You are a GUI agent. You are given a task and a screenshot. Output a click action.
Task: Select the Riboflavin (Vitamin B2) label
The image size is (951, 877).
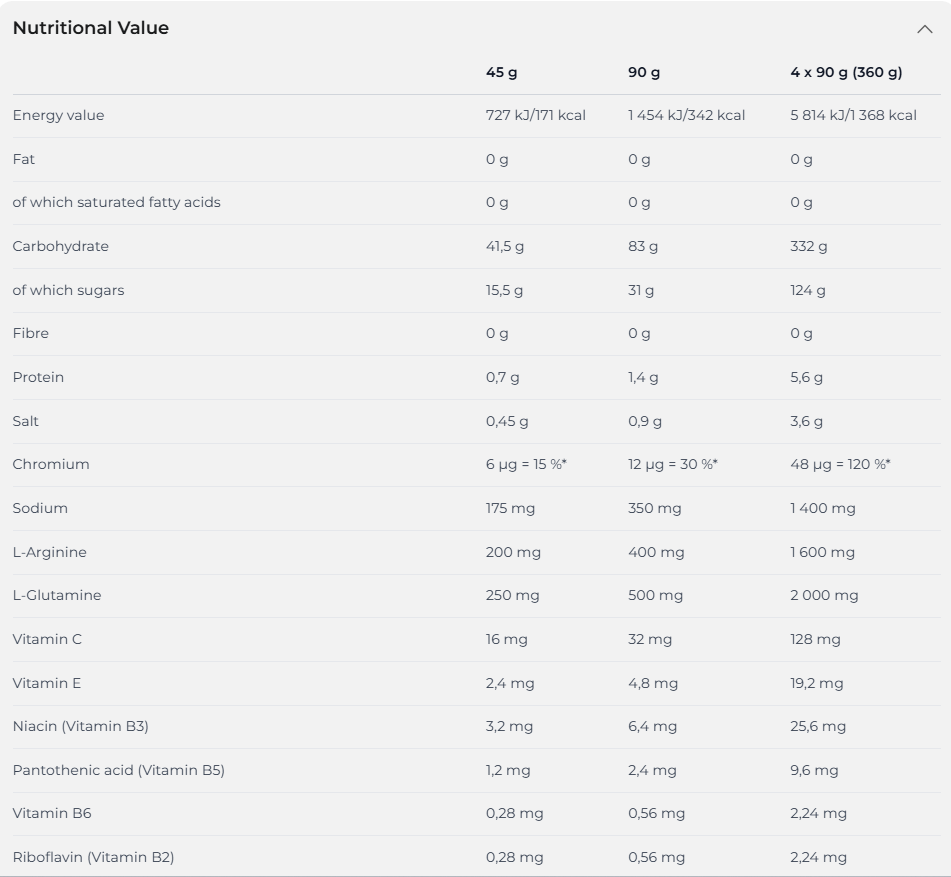pyautogui.click(x=93, y=857)
